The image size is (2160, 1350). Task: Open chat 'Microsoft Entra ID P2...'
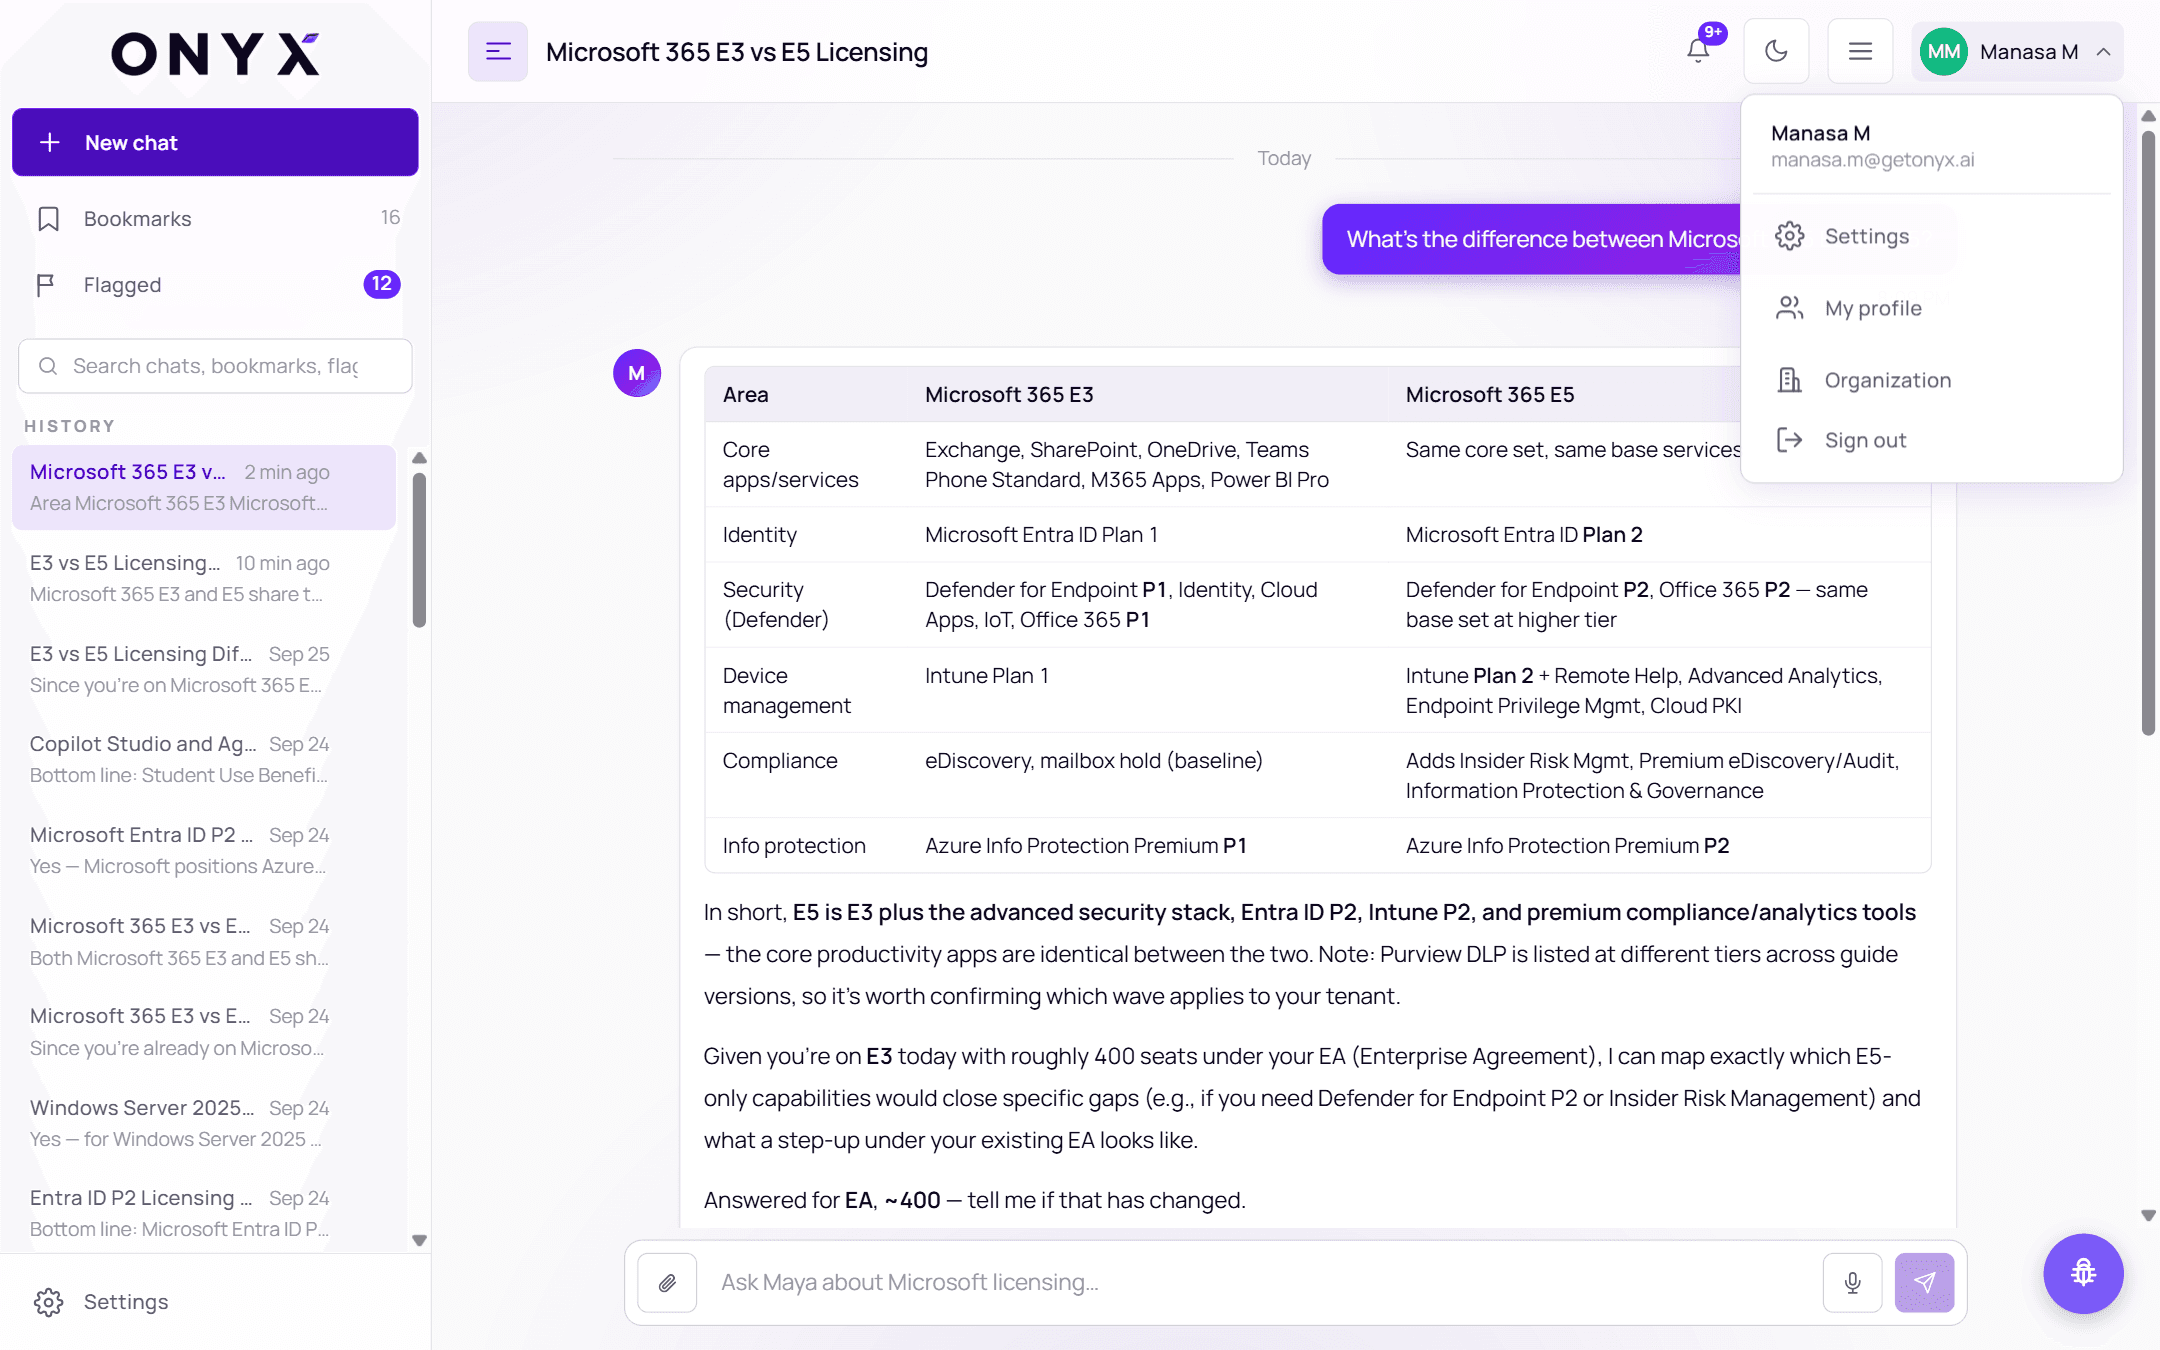(x=204, y=850)
